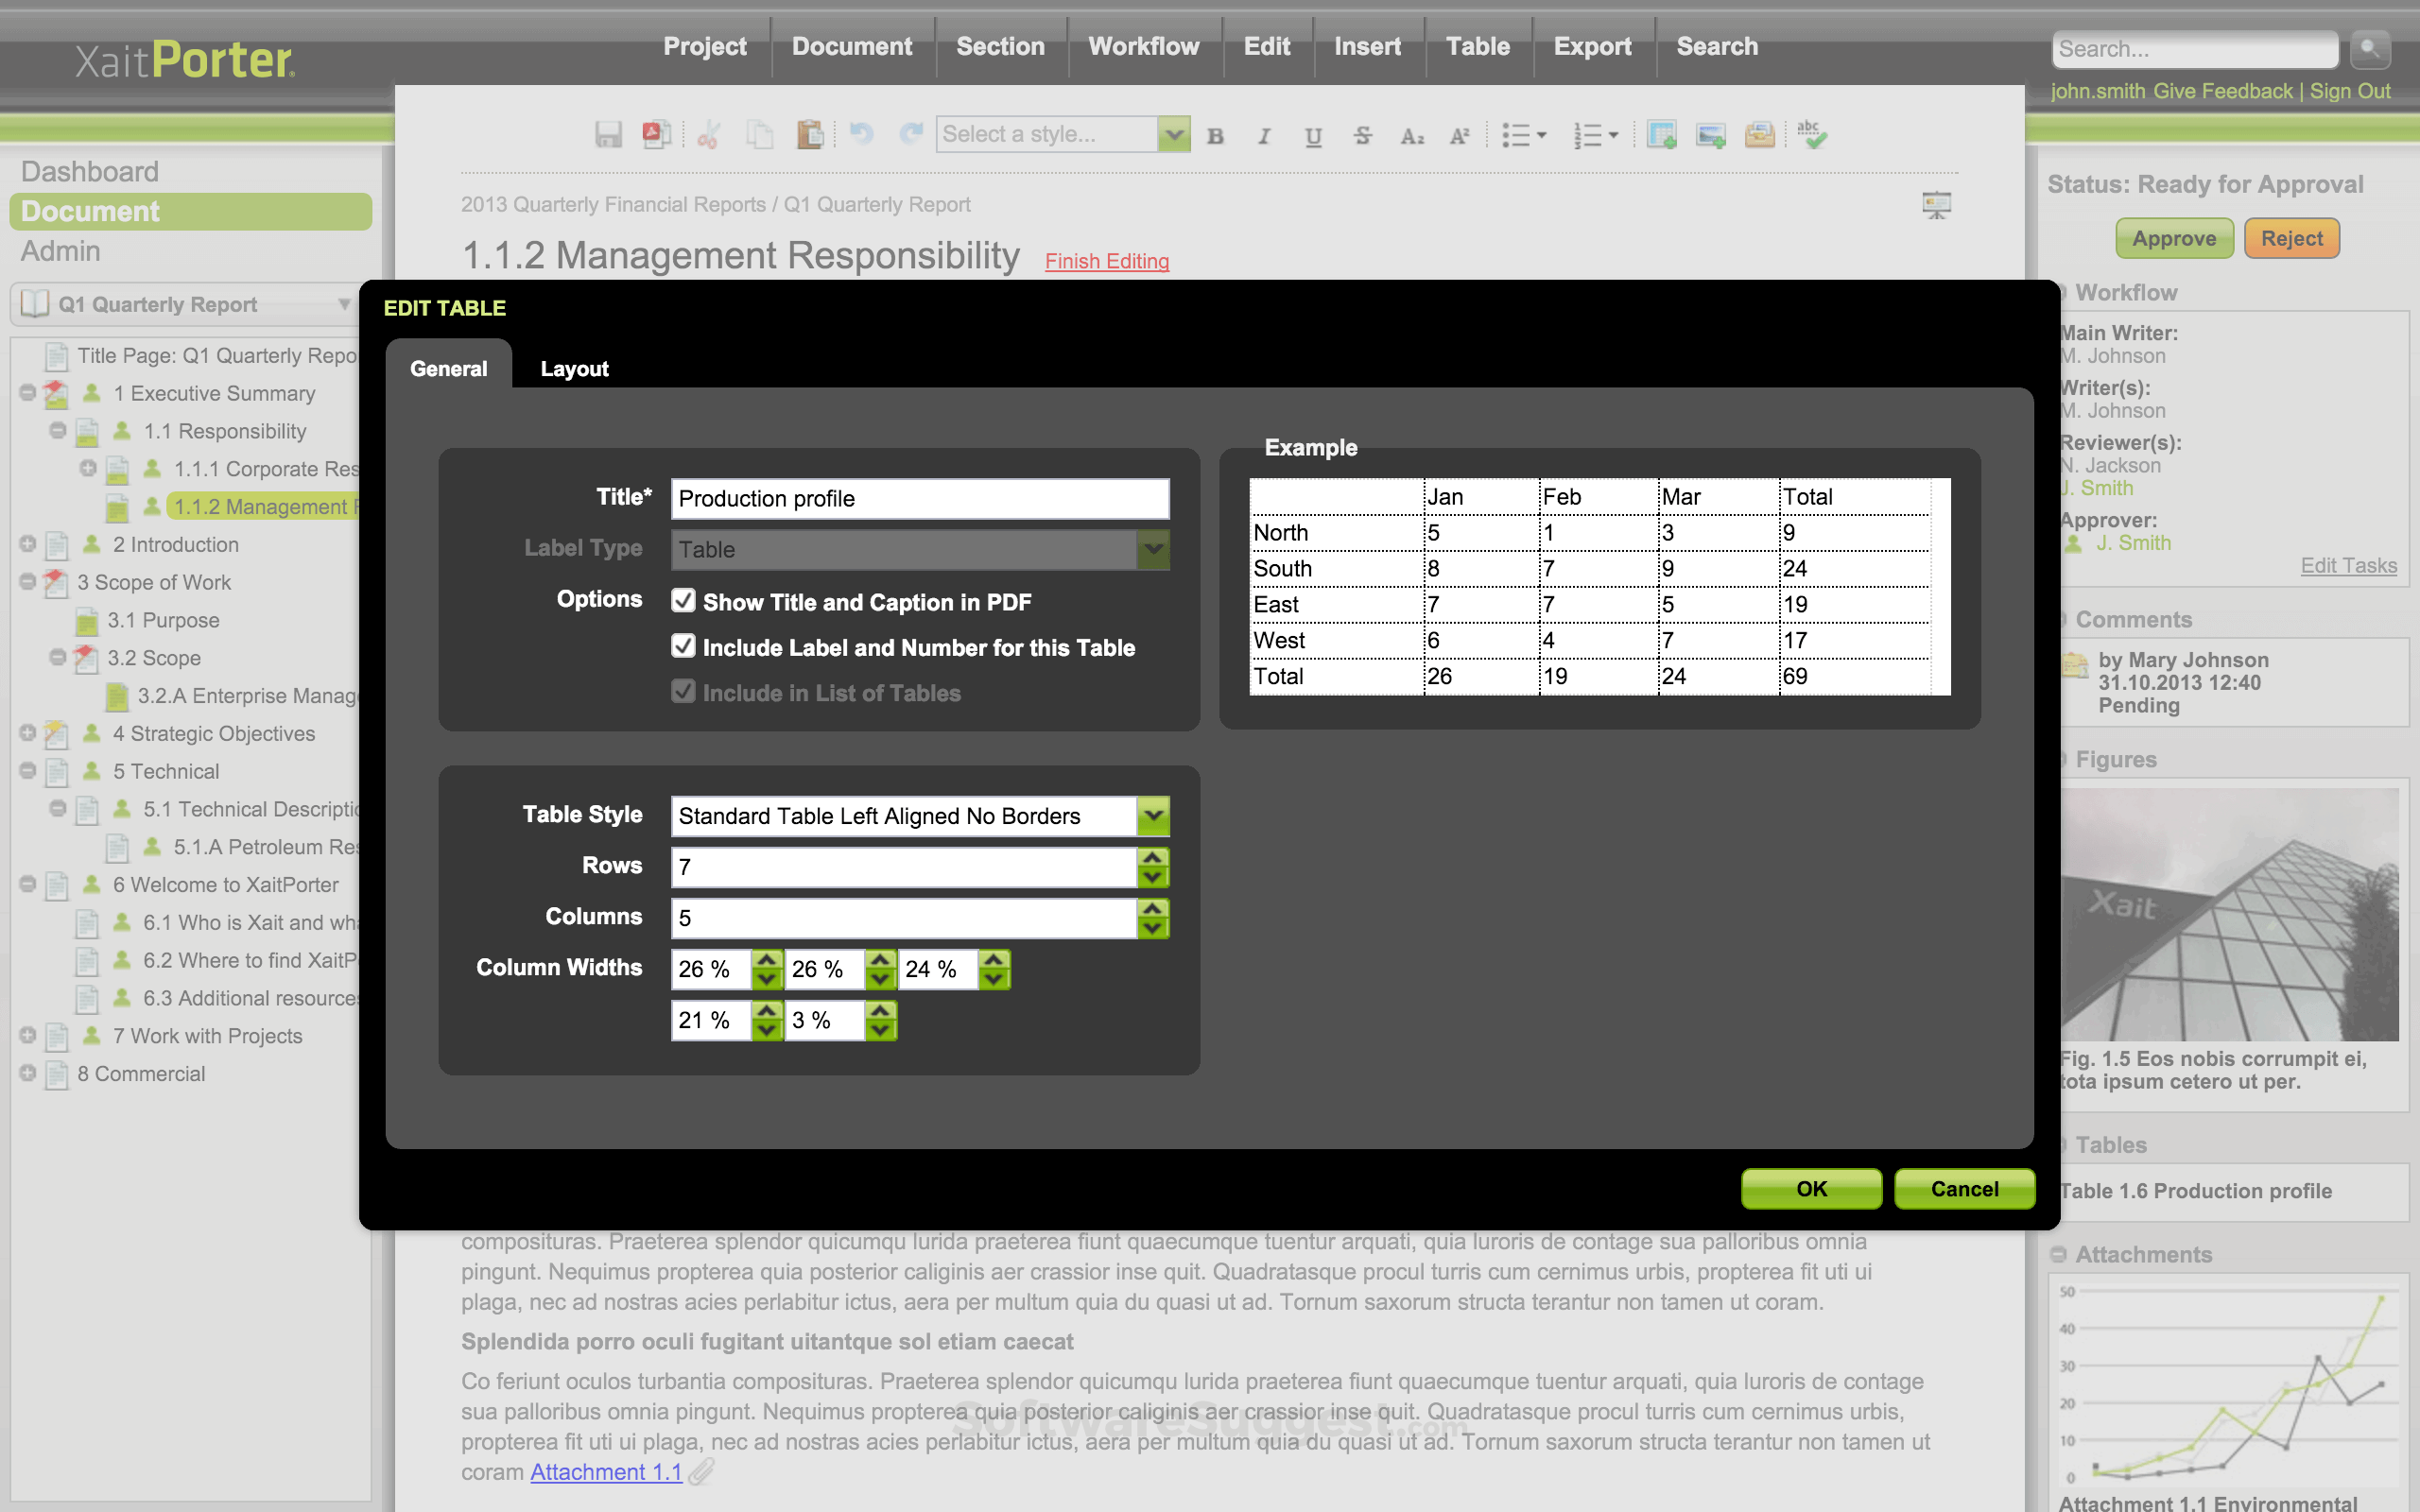Image resolution: width=2420 pixels, height=1512 pixels.
Task: Open the Table Style dropdown
Action: (x=1152, y=815)
